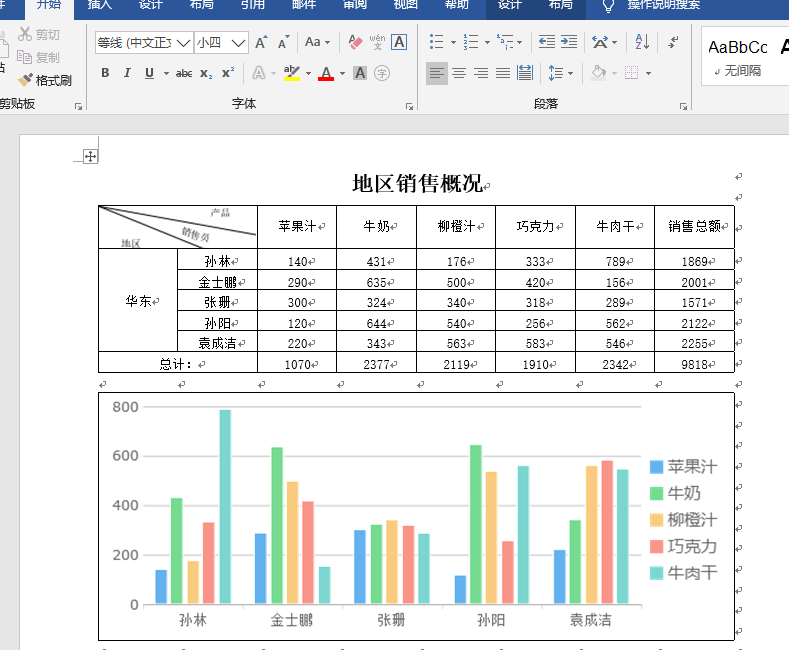Decrease paragraph indent
Viewport: 789px width, 650px height.
(546, 42)
